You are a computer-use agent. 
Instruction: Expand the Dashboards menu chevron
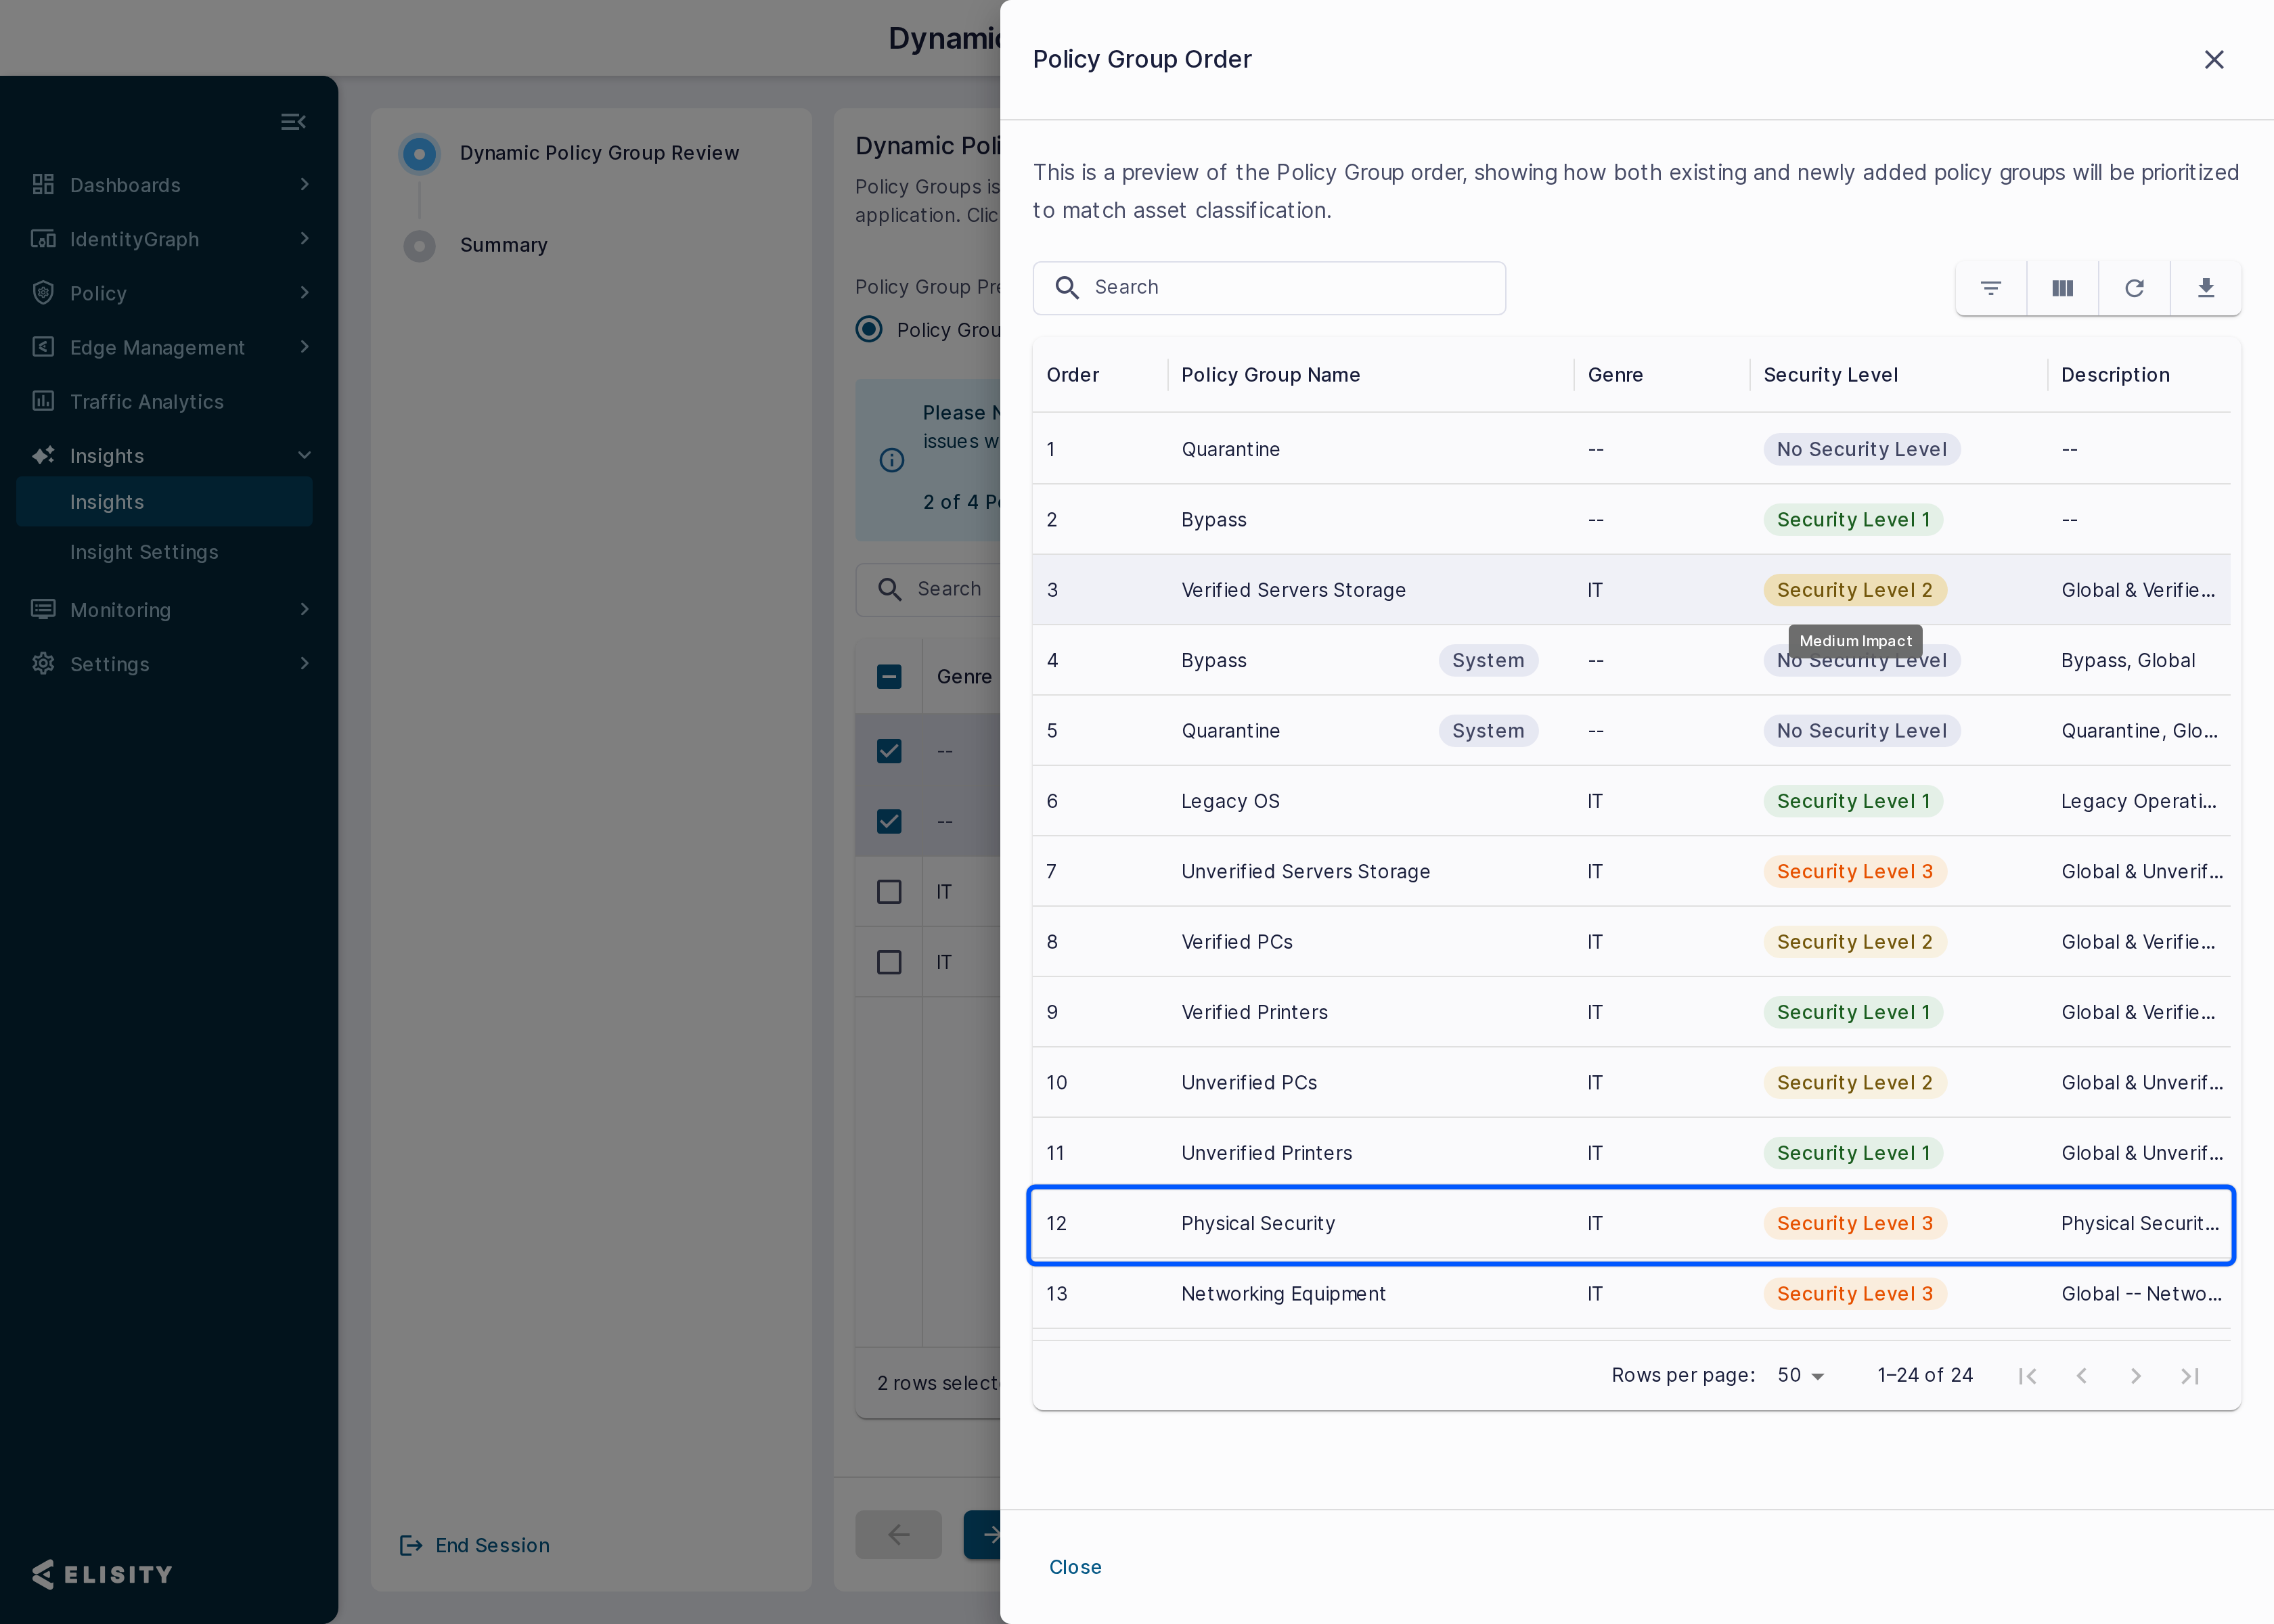coord(305,184)
